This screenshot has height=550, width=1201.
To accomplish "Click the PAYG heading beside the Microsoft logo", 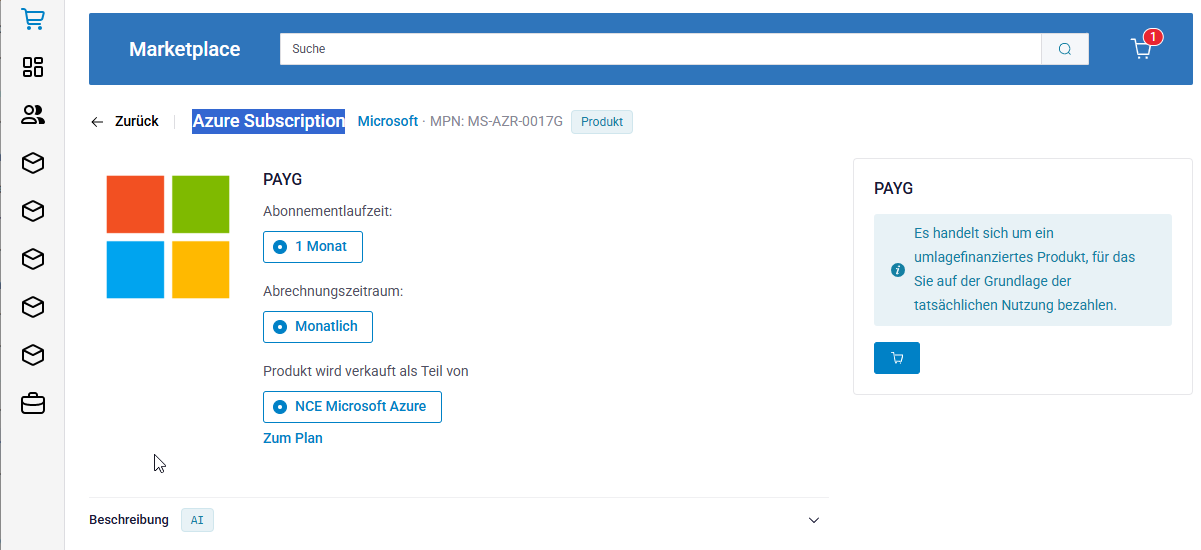I will [282, 180].
